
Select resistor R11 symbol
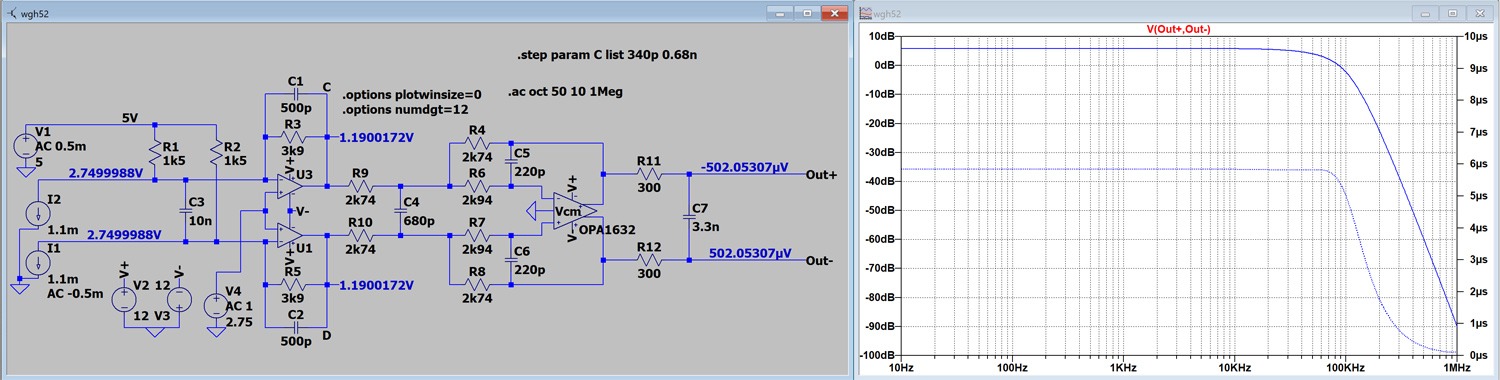coord(649,173)
